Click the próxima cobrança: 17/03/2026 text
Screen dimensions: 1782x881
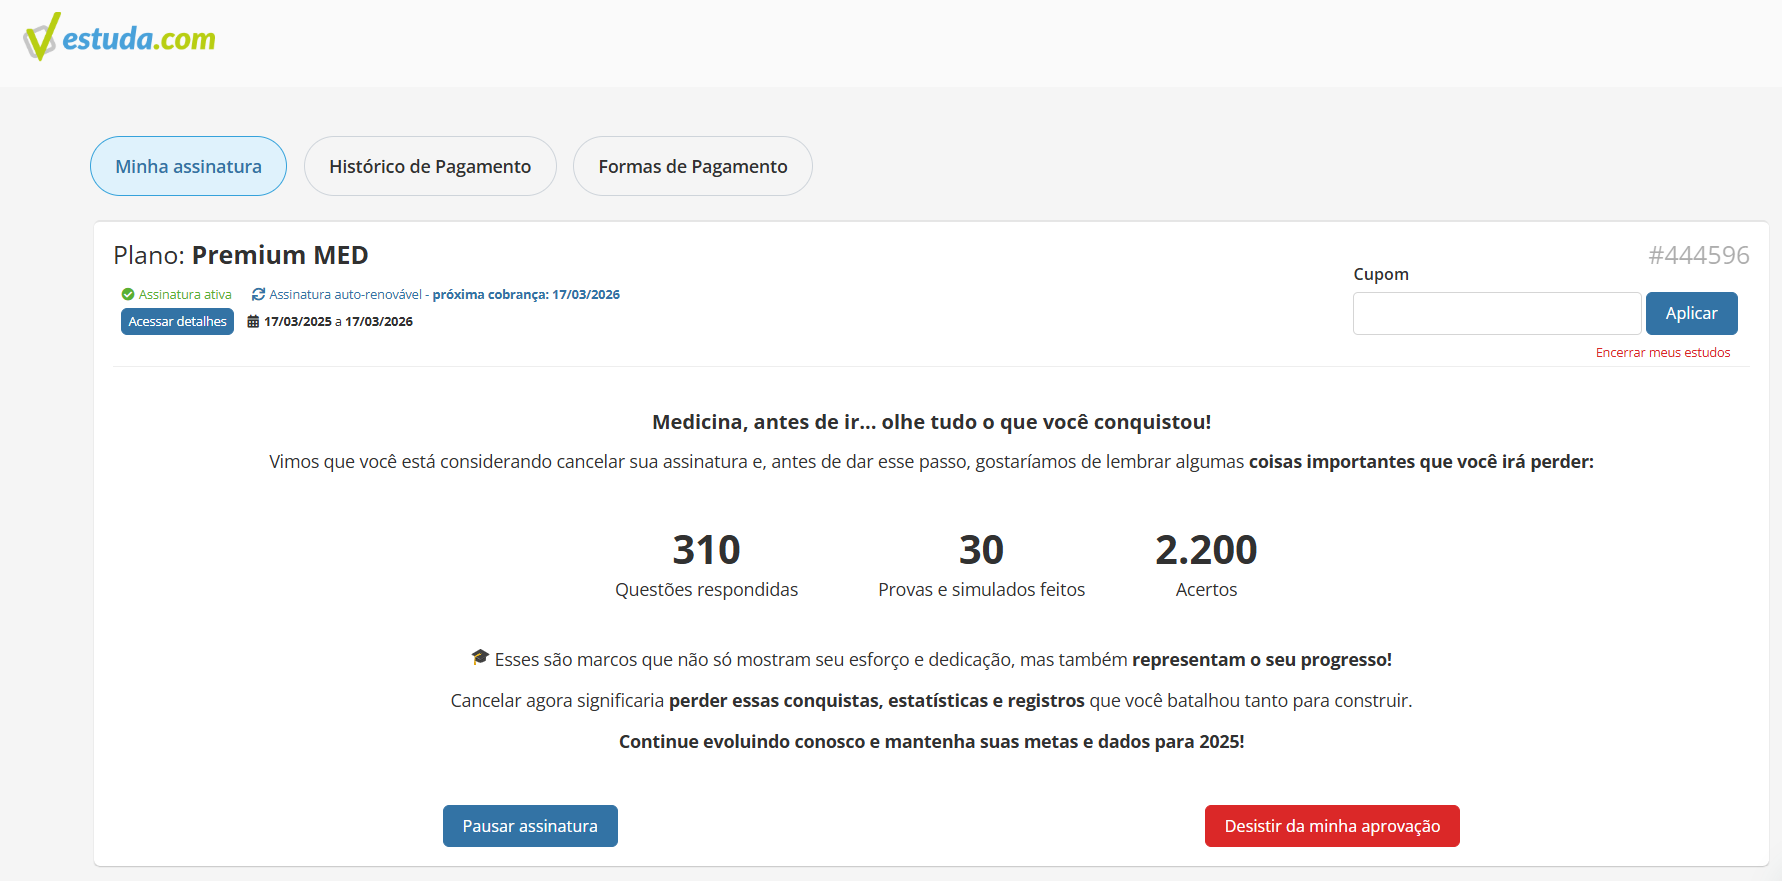(x=526, y=294)
